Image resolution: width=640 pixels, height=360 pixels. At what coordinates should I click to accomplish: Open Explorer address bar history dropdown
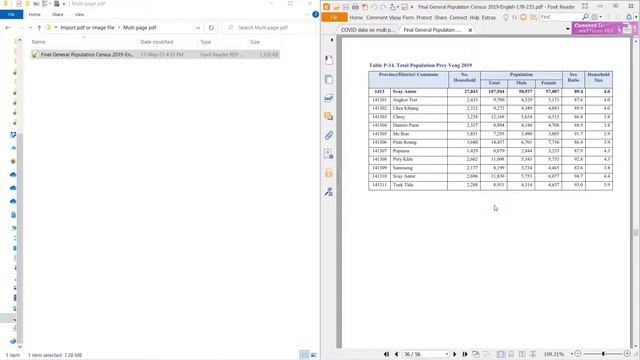198,28
